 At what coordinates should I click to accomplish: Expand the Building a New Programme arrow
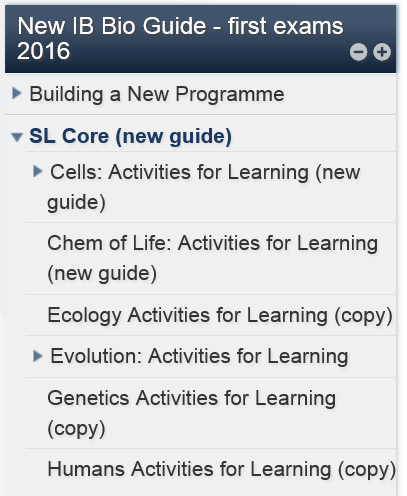click(x=17, y=93)
